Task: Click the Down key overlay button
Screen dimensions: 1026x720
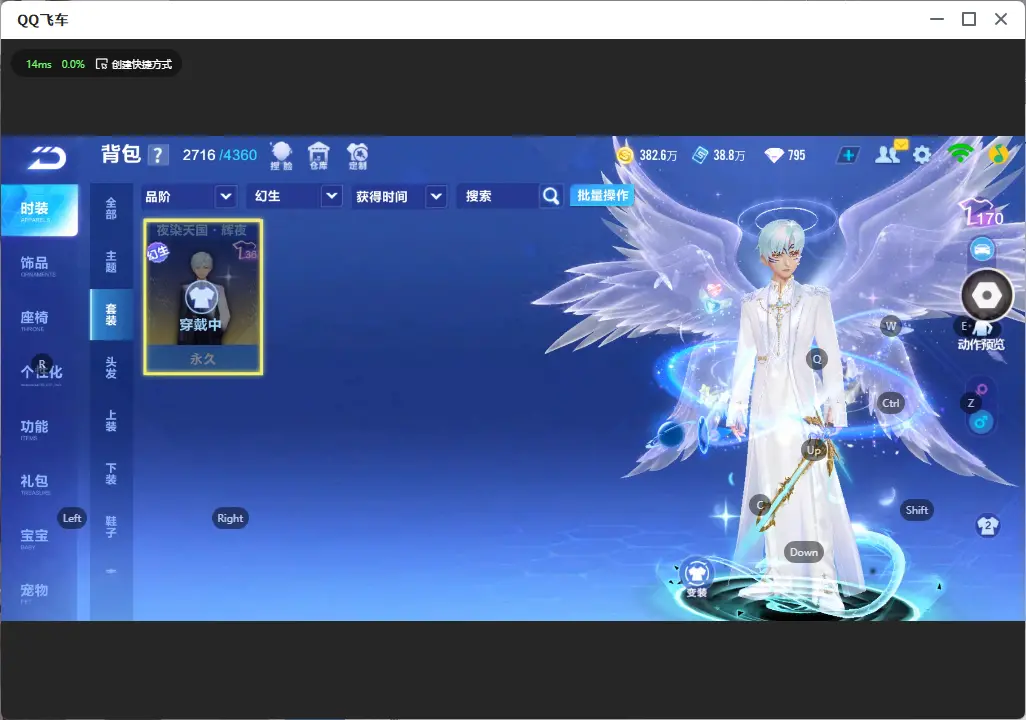Action: (804, 552)
